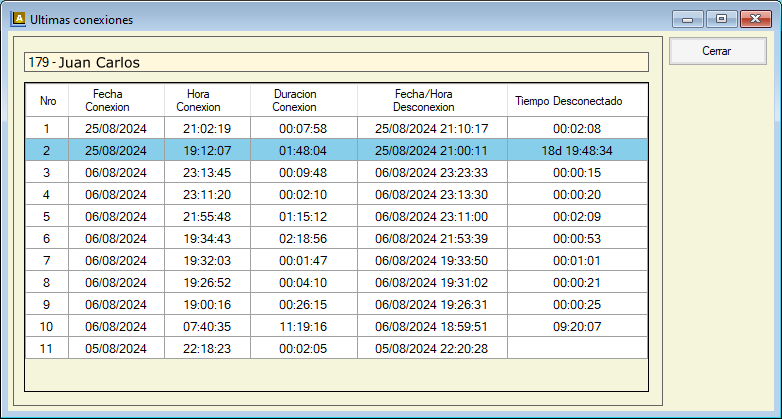Click the Tiempo Desconectado column header

pos(568,100)
